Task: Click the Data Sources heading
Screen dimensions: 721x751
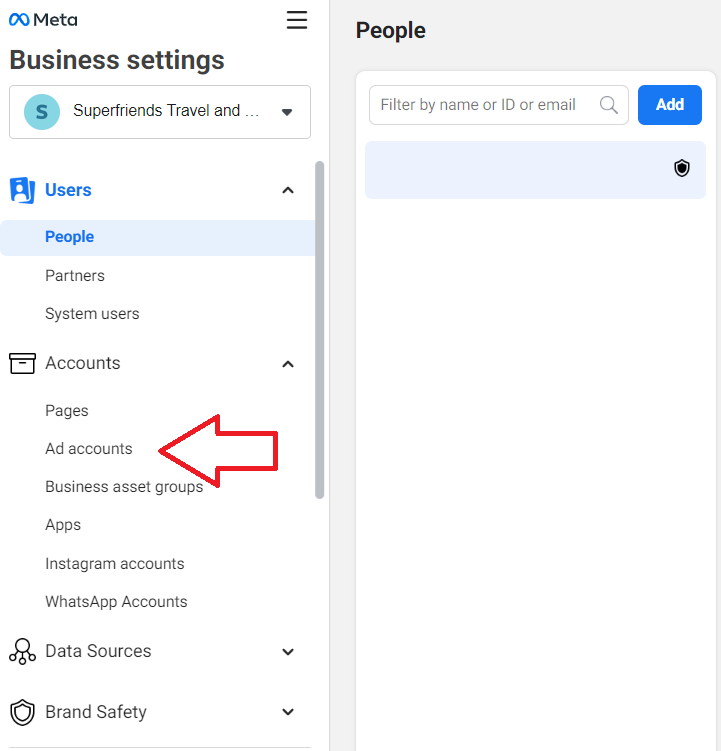Action: pyautogui.click(x=98, y=651)
